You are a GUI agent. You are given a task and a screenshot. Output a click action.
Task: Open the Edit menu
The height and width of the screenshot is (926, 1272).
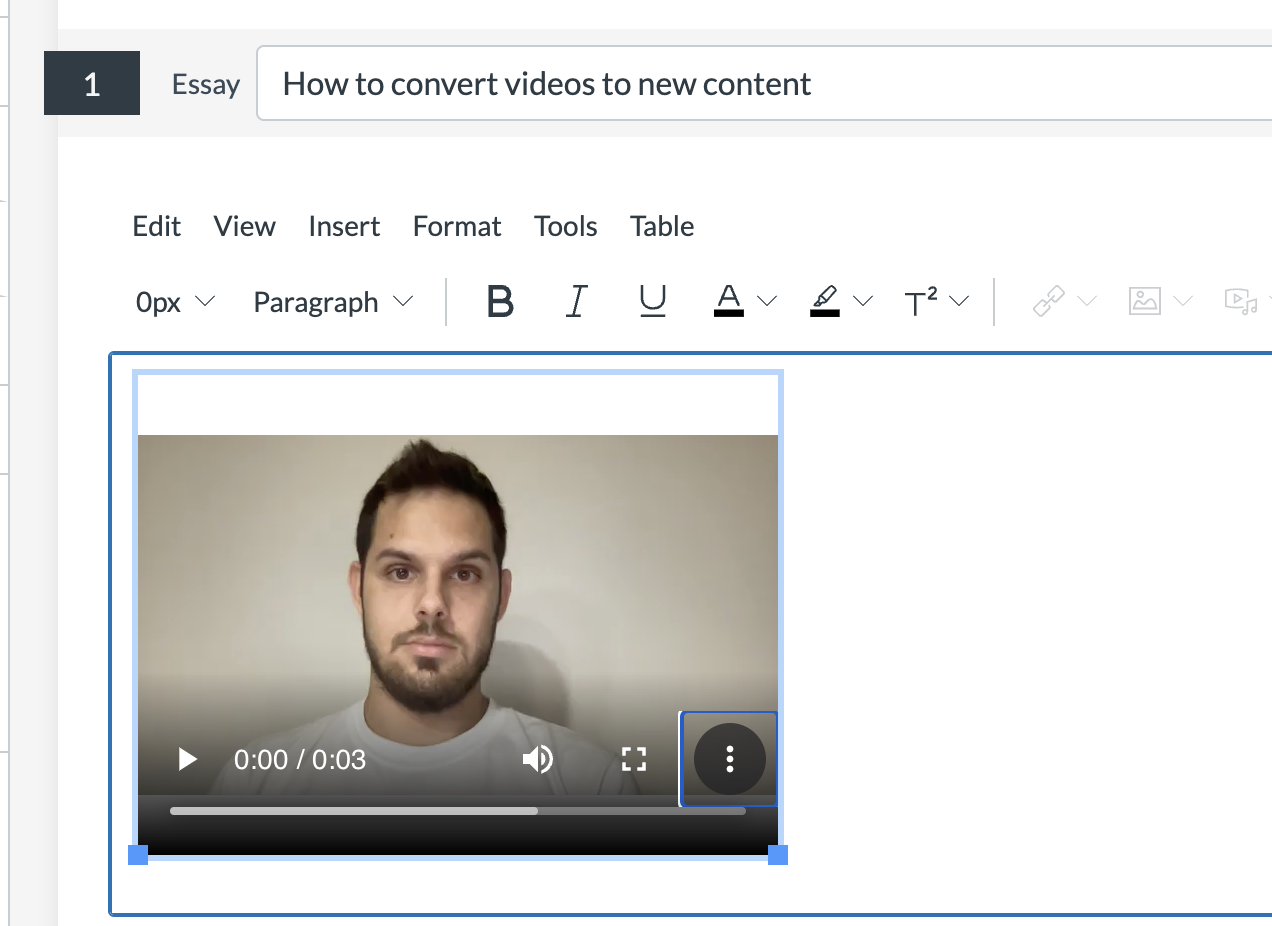pyautogui.click(x=157, y=226)
